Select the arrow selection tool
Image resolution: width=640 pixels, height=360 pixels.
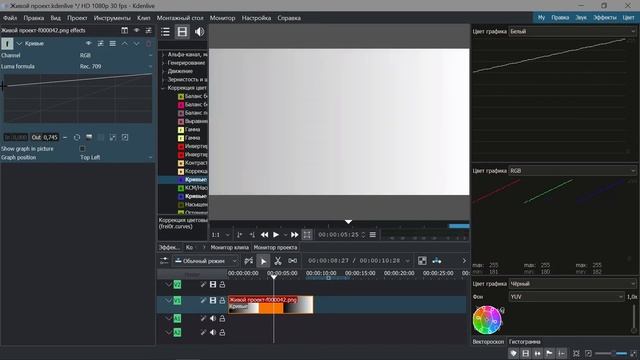263,261
